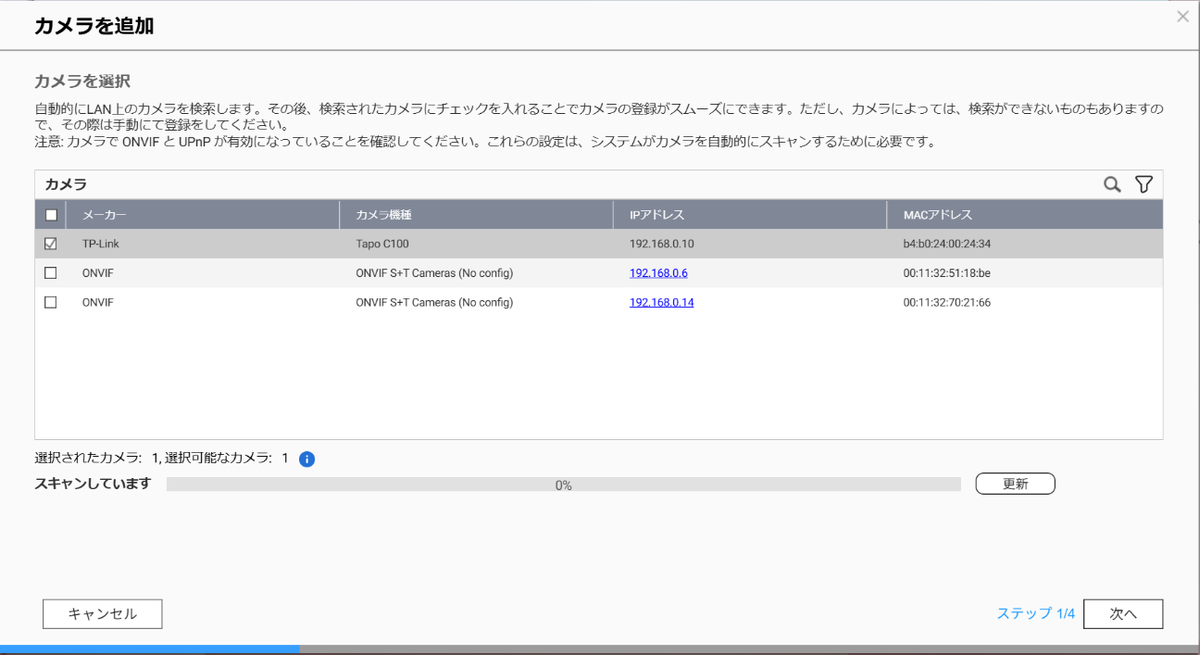Click the ステップ 1/4 step indicator
Viewport: 1200px width, 655px height.
(1035, 614)
